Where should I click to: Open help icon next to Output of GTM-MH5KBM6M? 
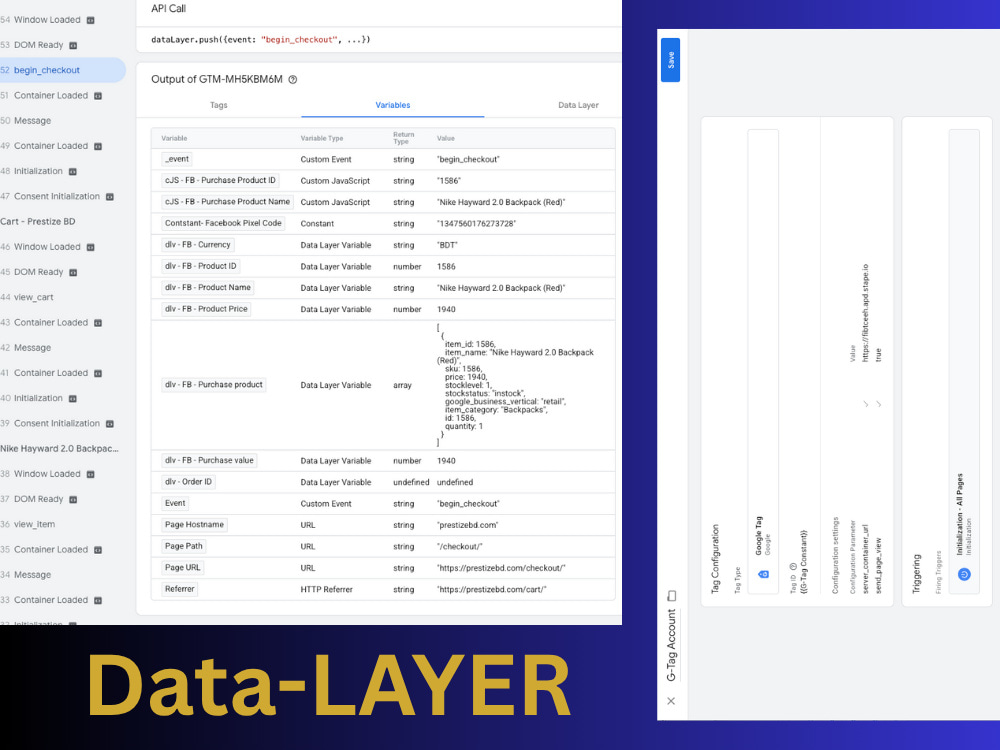pos(293,80)
